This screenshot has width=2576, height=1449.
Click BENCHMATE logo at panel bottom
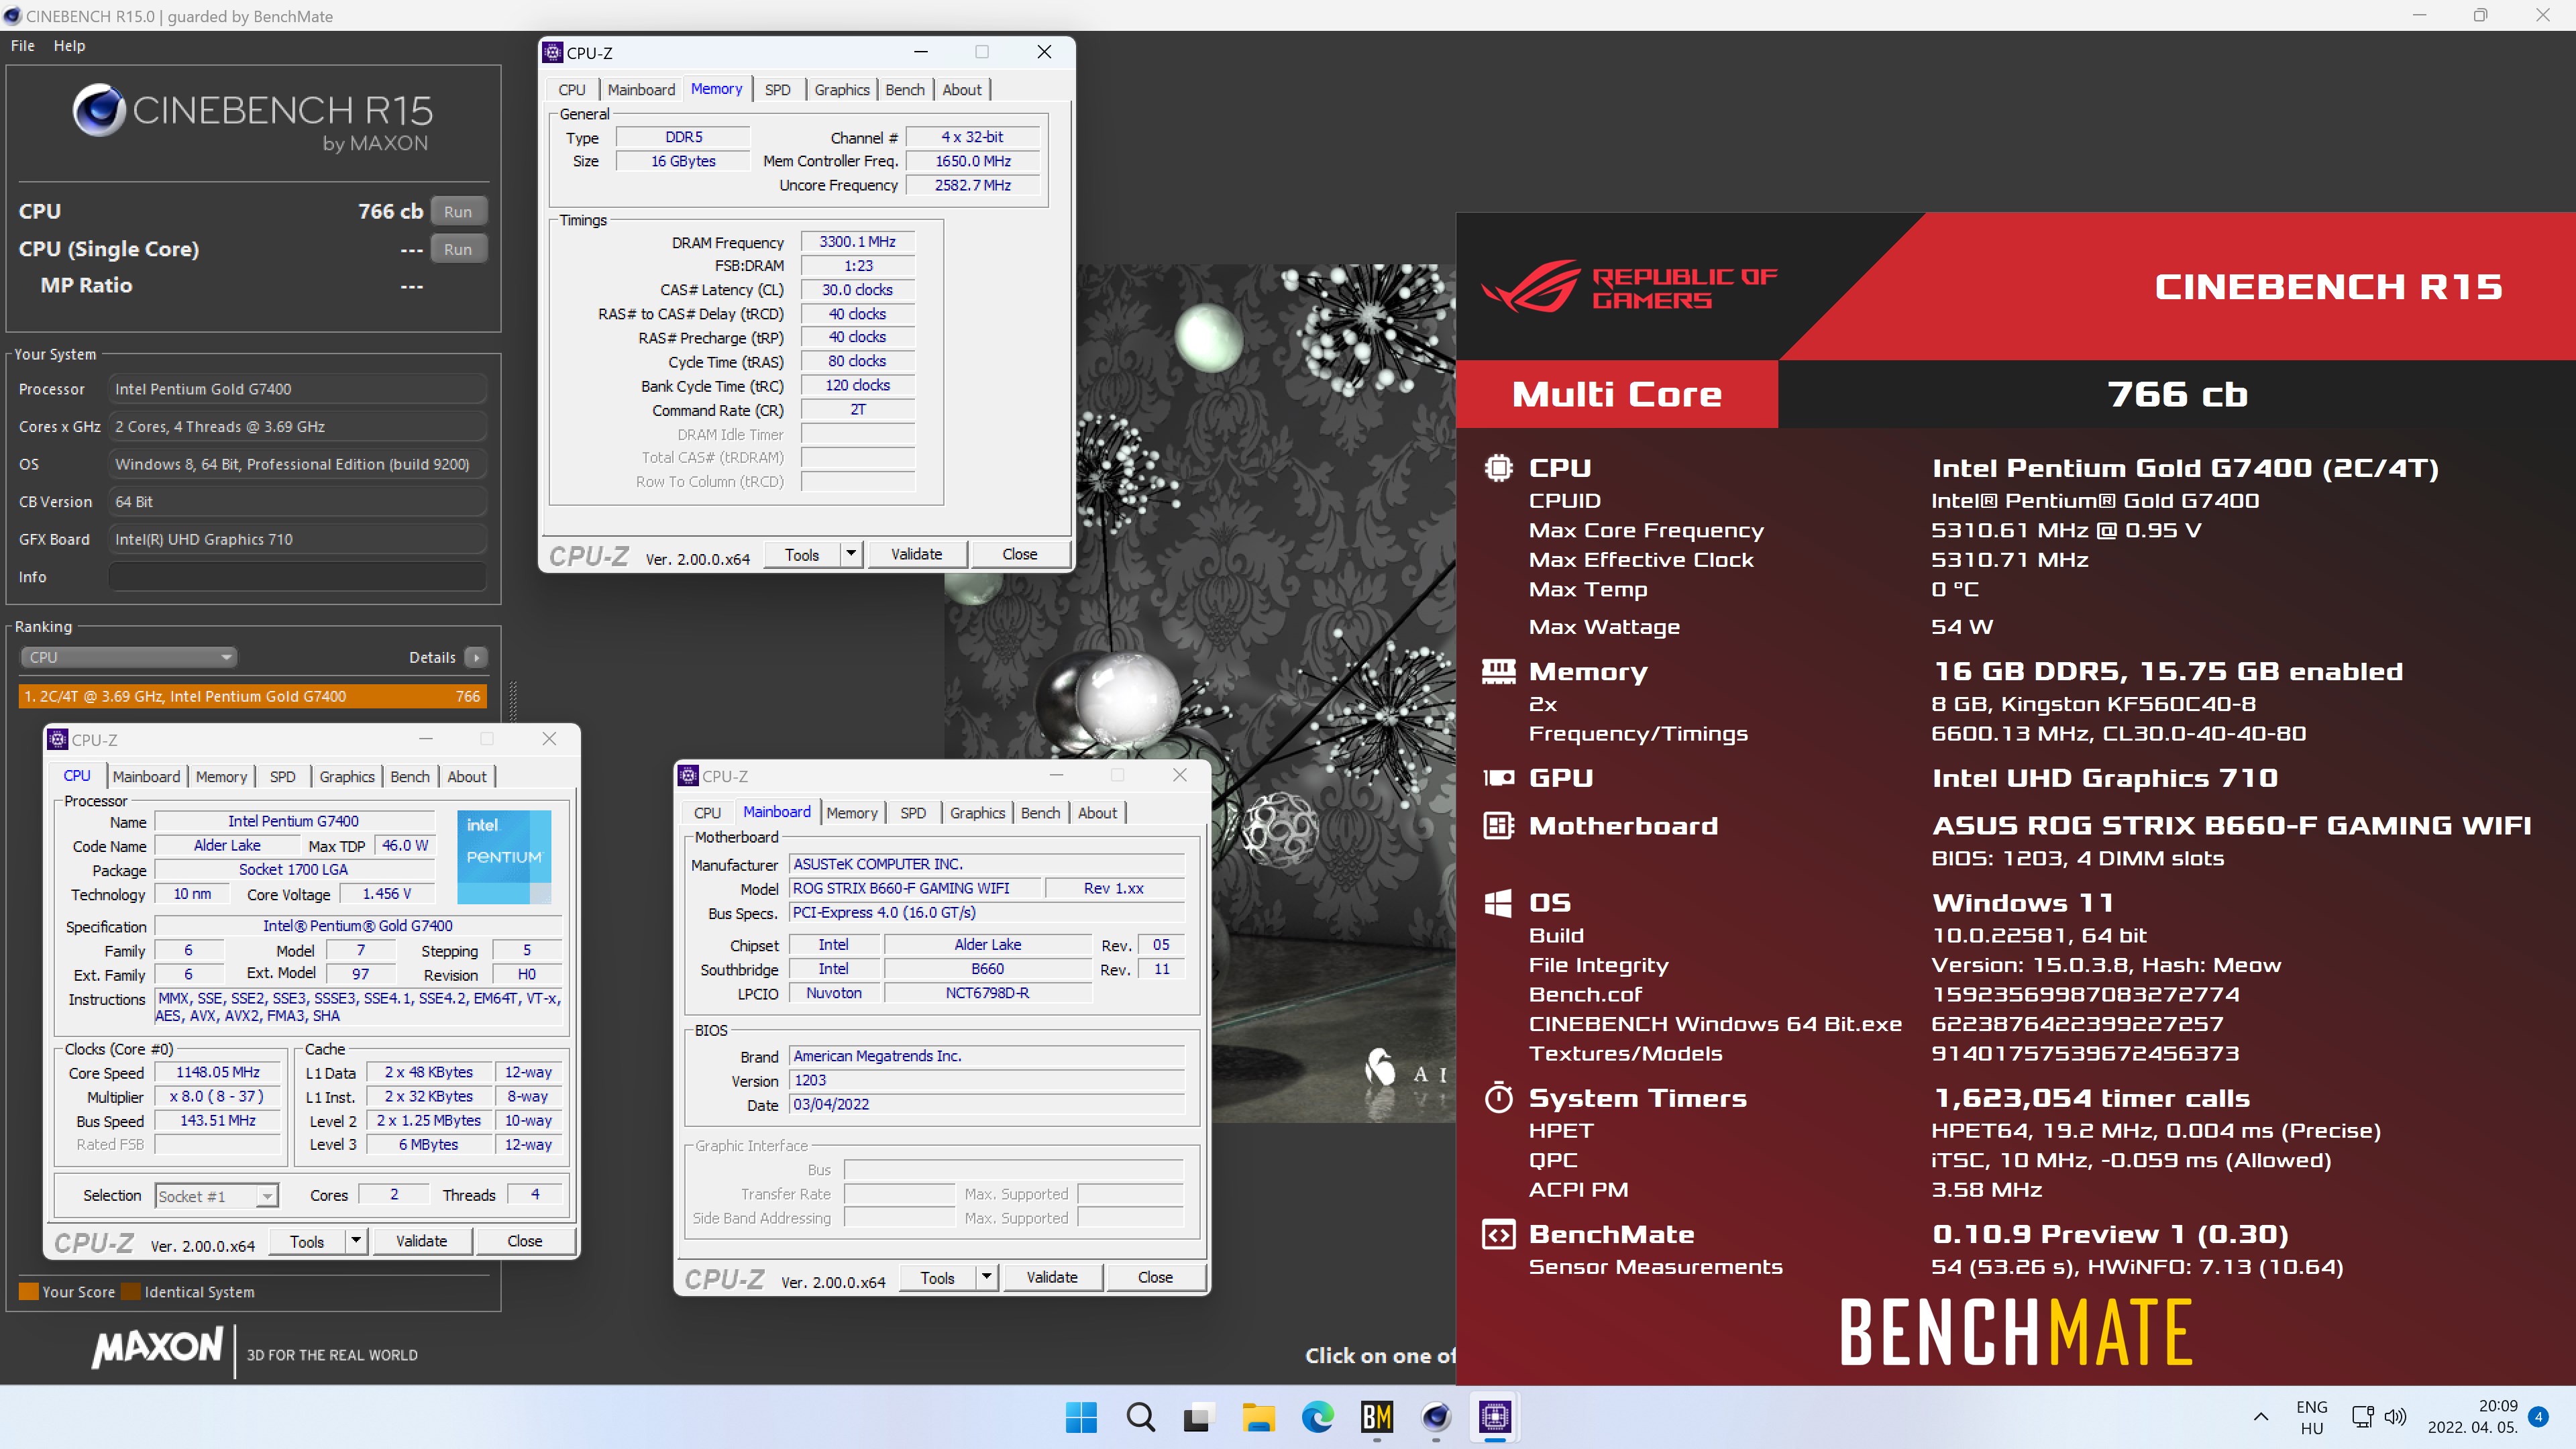[x=2016, y=1332]
